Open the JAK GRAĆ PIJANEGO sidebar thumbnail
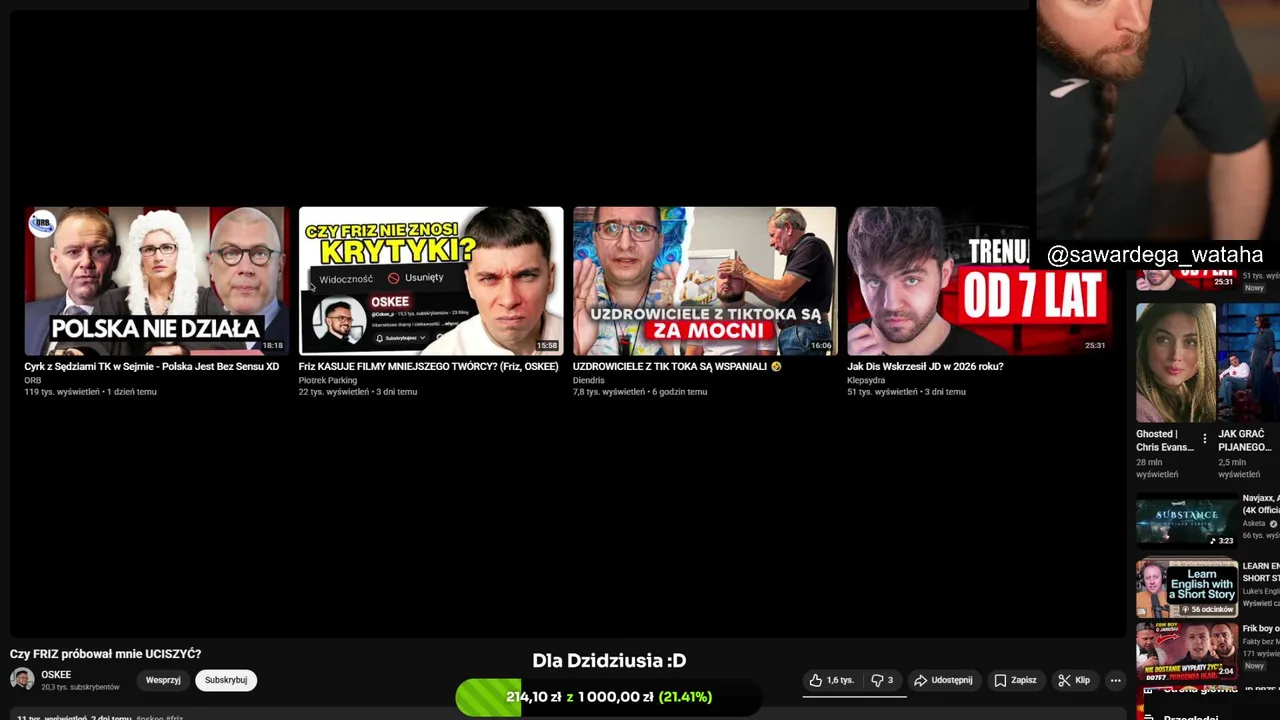The height and width of the screenshot is (720, 1280). point(1249,363)
